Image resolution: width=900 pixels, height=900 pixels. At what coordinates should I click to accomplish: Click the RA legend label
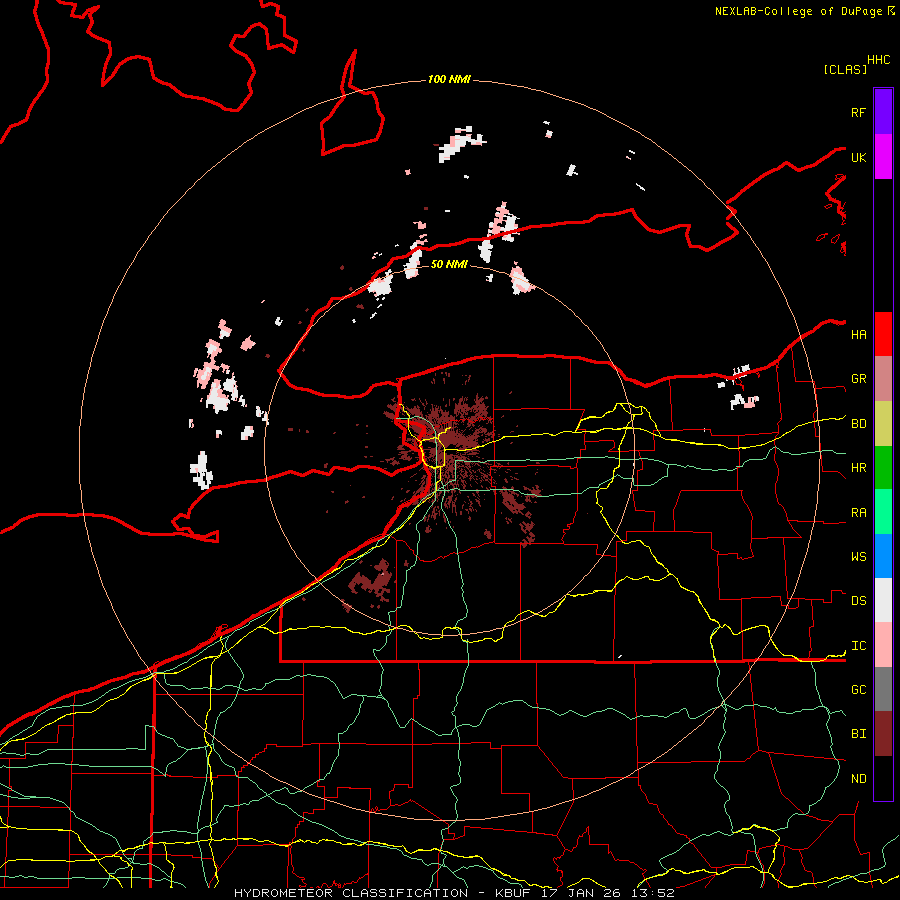[858, 513]
